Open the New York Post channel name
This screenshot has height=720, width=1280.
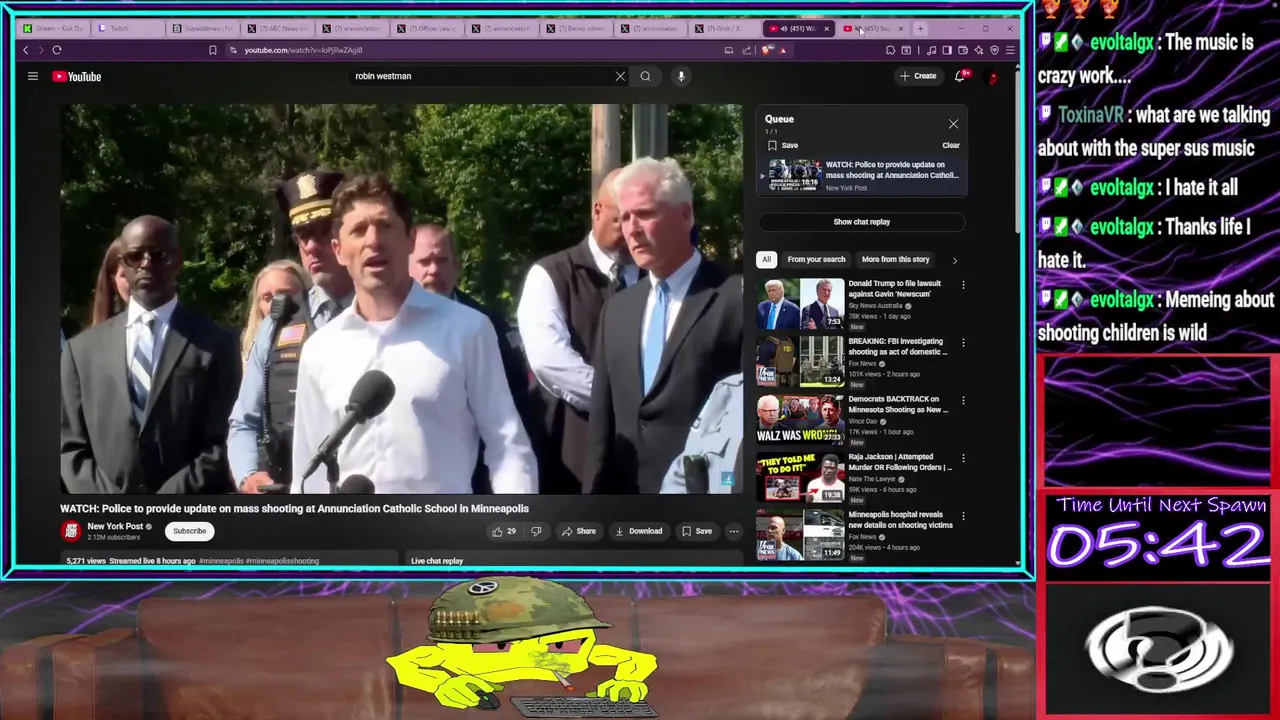(x=115, y=526)
